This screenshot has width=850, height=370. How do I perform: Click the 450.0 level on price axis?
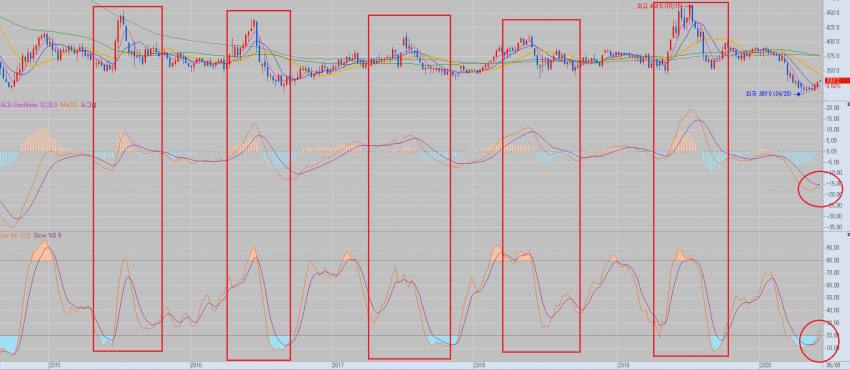[833, 13]
